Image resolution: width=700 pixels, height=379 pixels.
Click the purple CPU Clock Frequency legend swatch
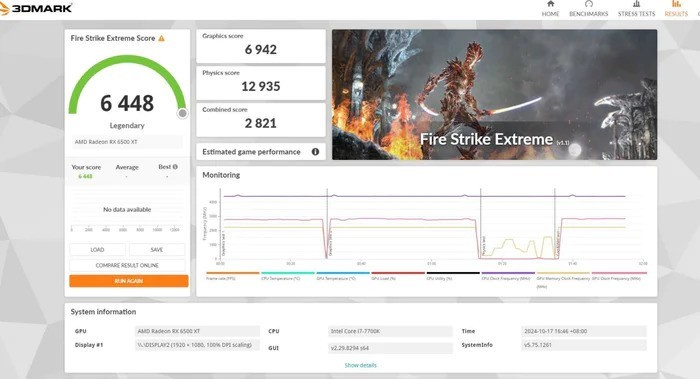click(508, 273)
